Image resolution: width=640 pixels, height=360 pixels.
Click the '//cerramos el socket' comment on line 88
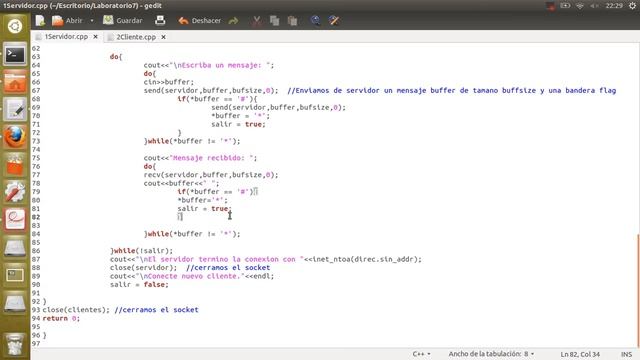228,268
